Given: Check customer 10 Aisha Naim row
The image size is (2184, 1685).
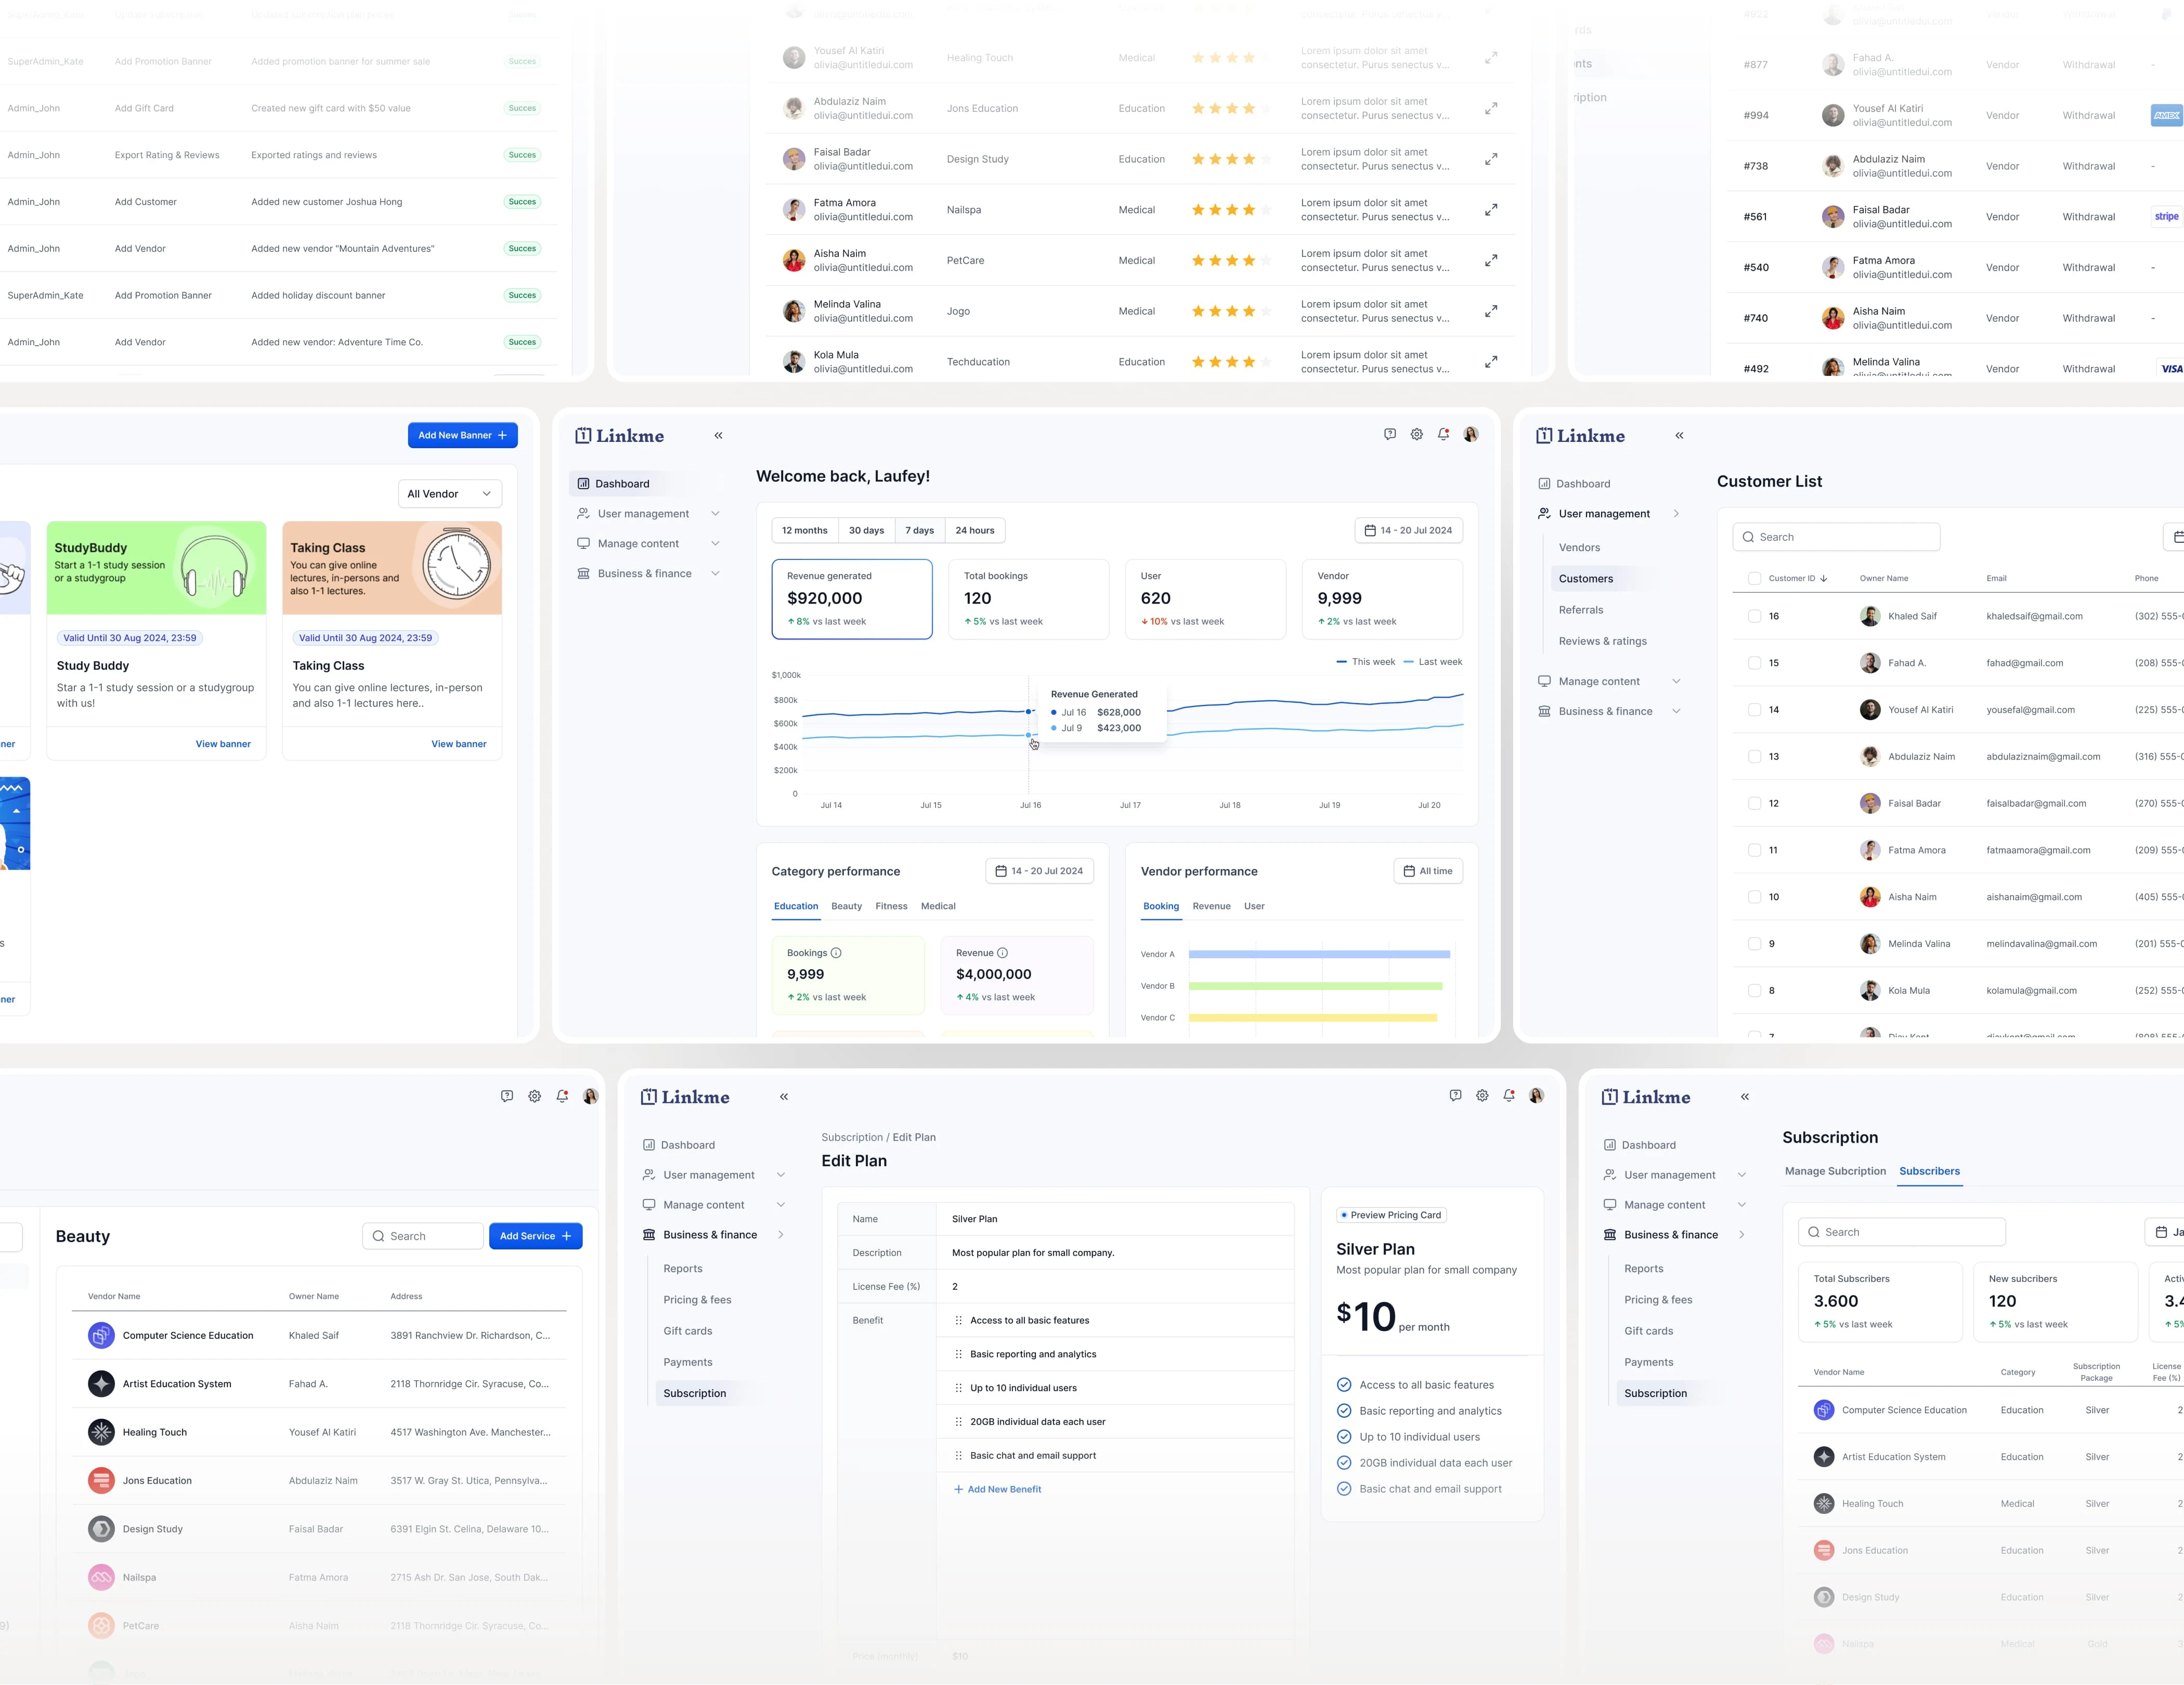Looking at the screenshot, I should coord(1754,897).
